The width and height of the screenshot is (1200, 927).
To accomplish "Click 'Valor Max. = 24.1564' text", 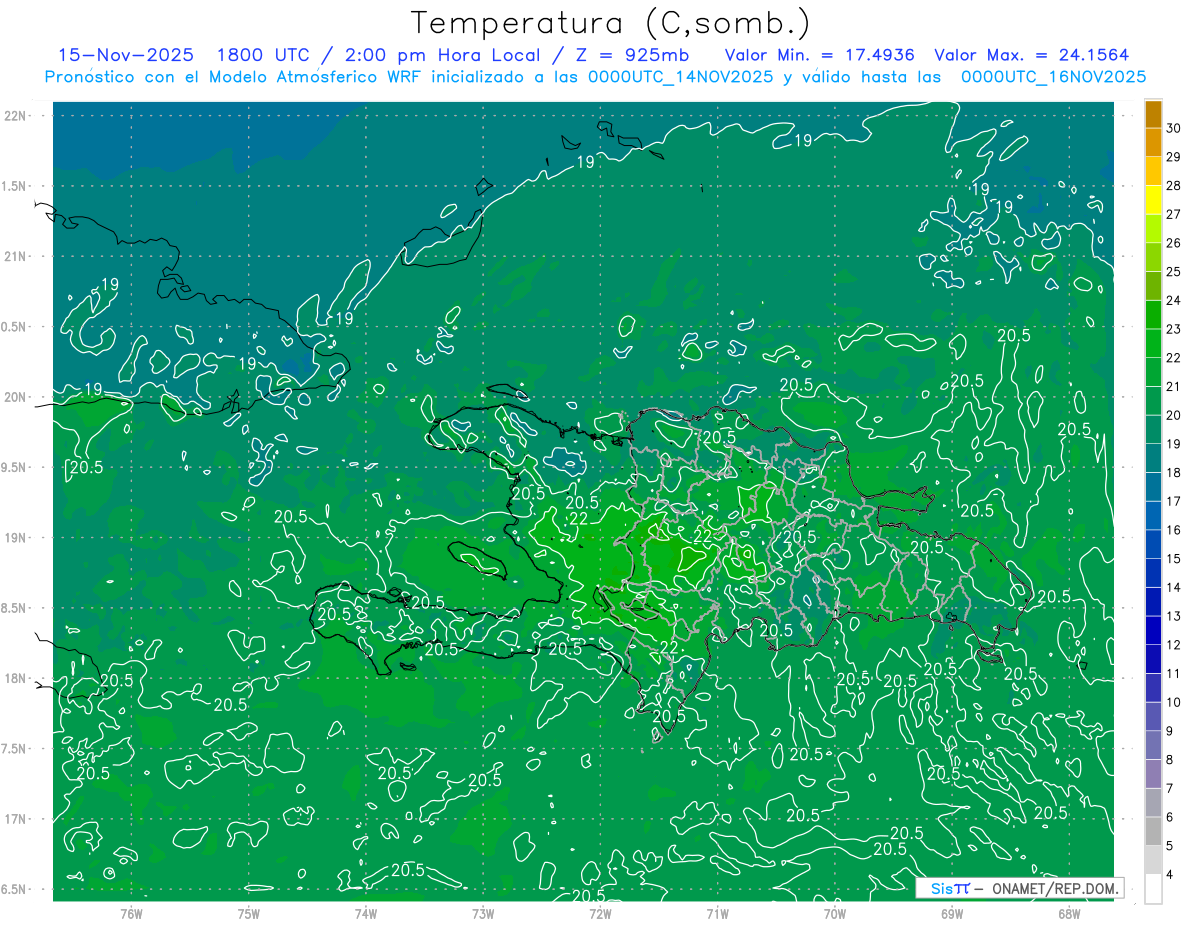I will pos(1033,55).
